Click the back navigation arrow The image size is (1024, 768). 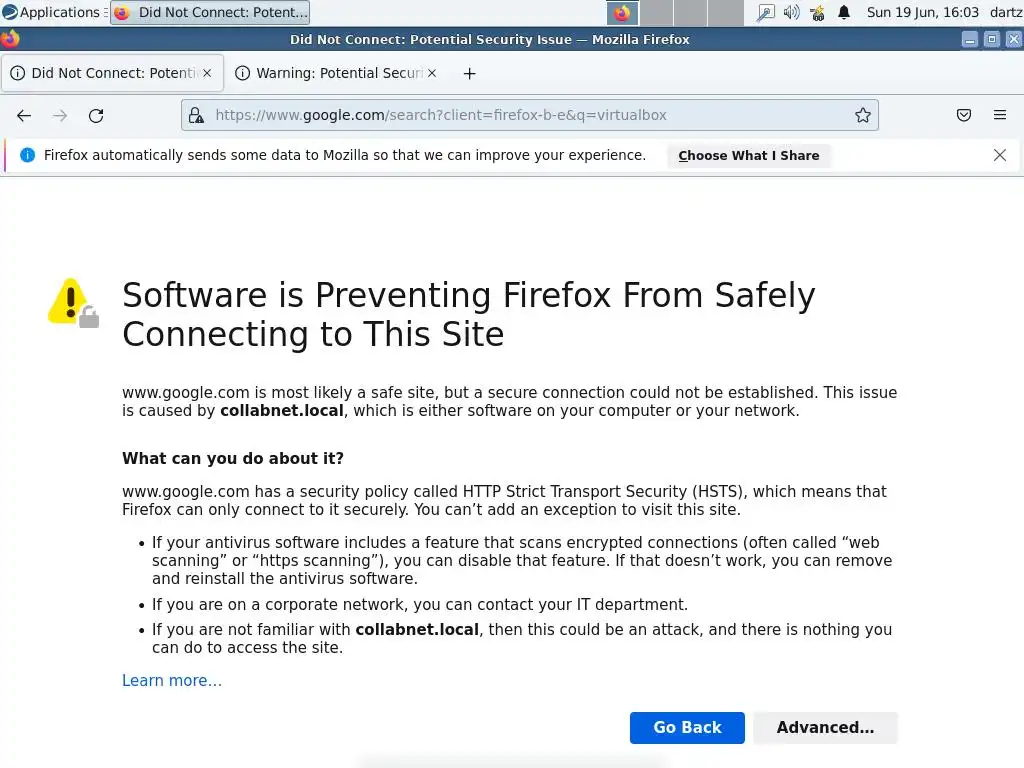(x=24, y=115)
